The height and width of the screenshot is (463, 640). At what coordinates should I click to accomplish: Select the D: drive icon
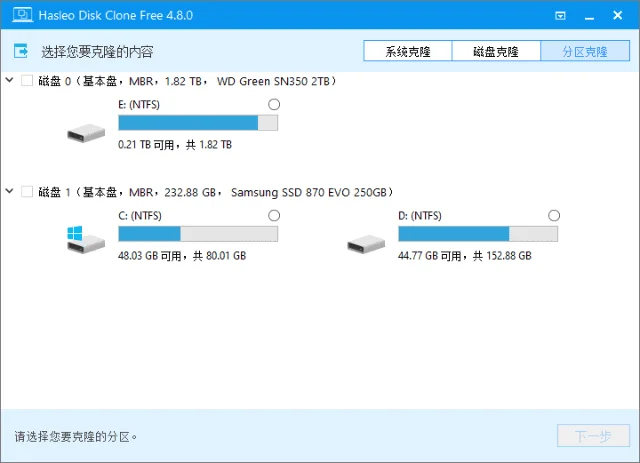point(365,241)
